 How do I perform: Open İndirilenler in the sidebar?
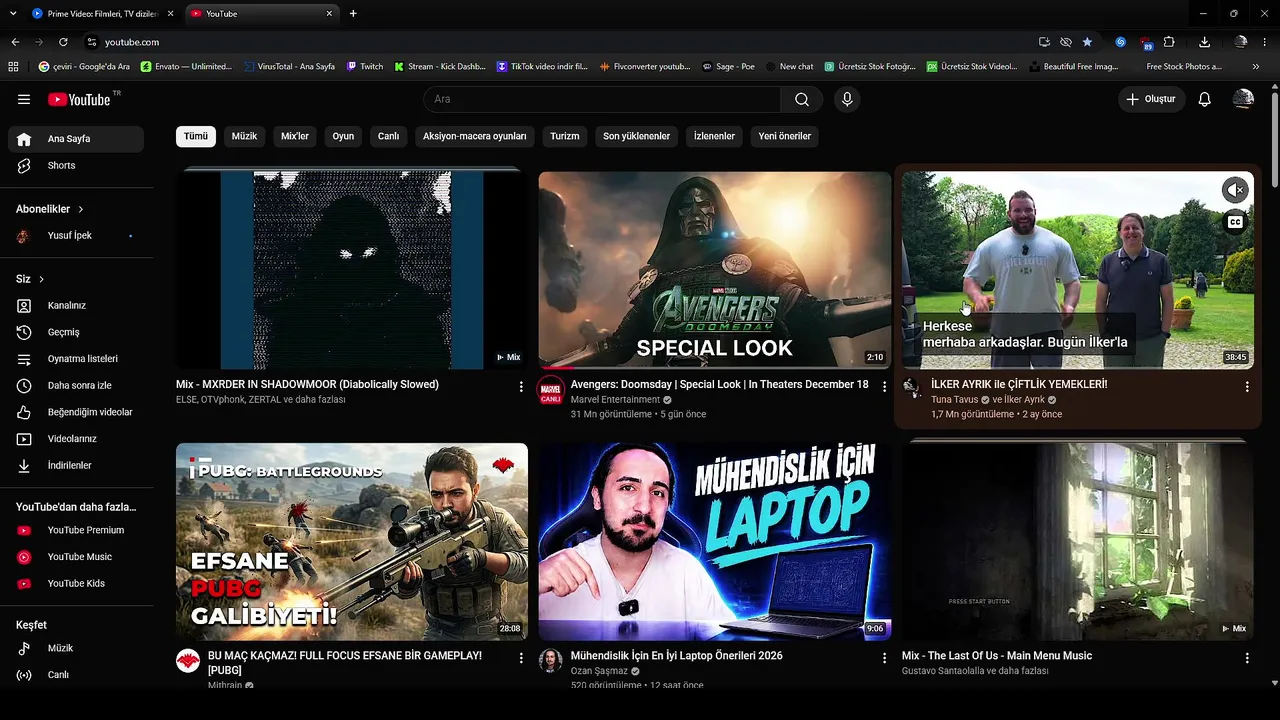click(x=76, y=465)
